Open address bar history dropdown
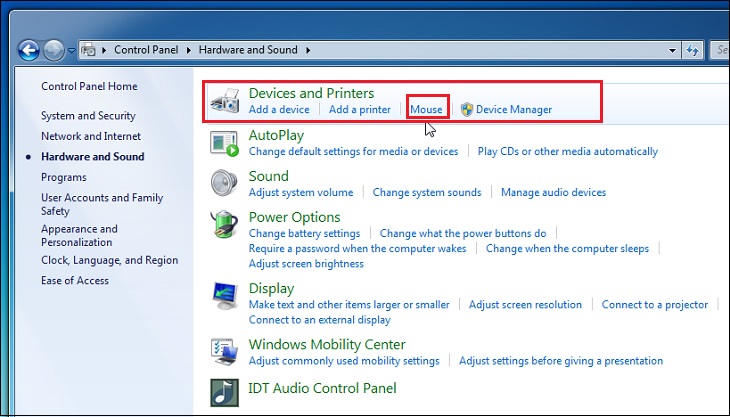This screenshot has width=730, height=417. [672, 50]
